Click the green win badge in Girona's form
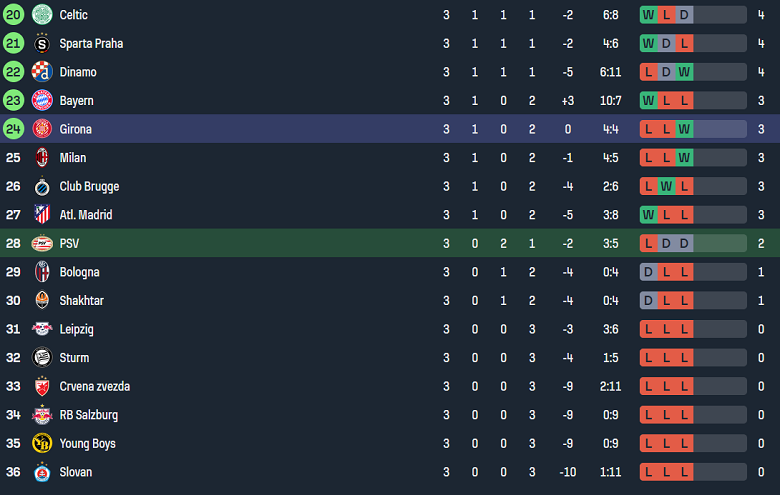This screenshot has width=780, height=495. tap(684, 129)
